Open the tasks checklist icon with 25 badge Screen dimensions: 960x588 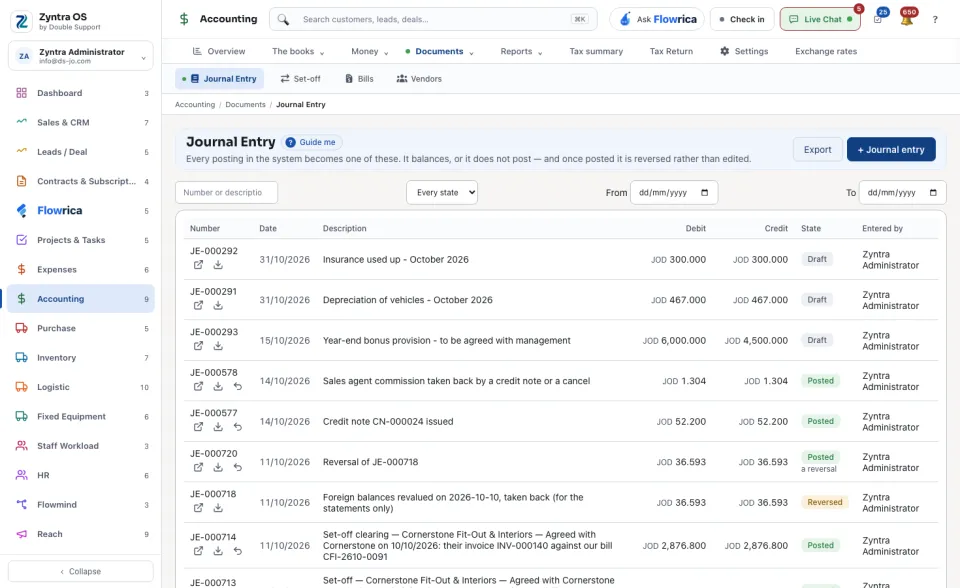point(878,19)
